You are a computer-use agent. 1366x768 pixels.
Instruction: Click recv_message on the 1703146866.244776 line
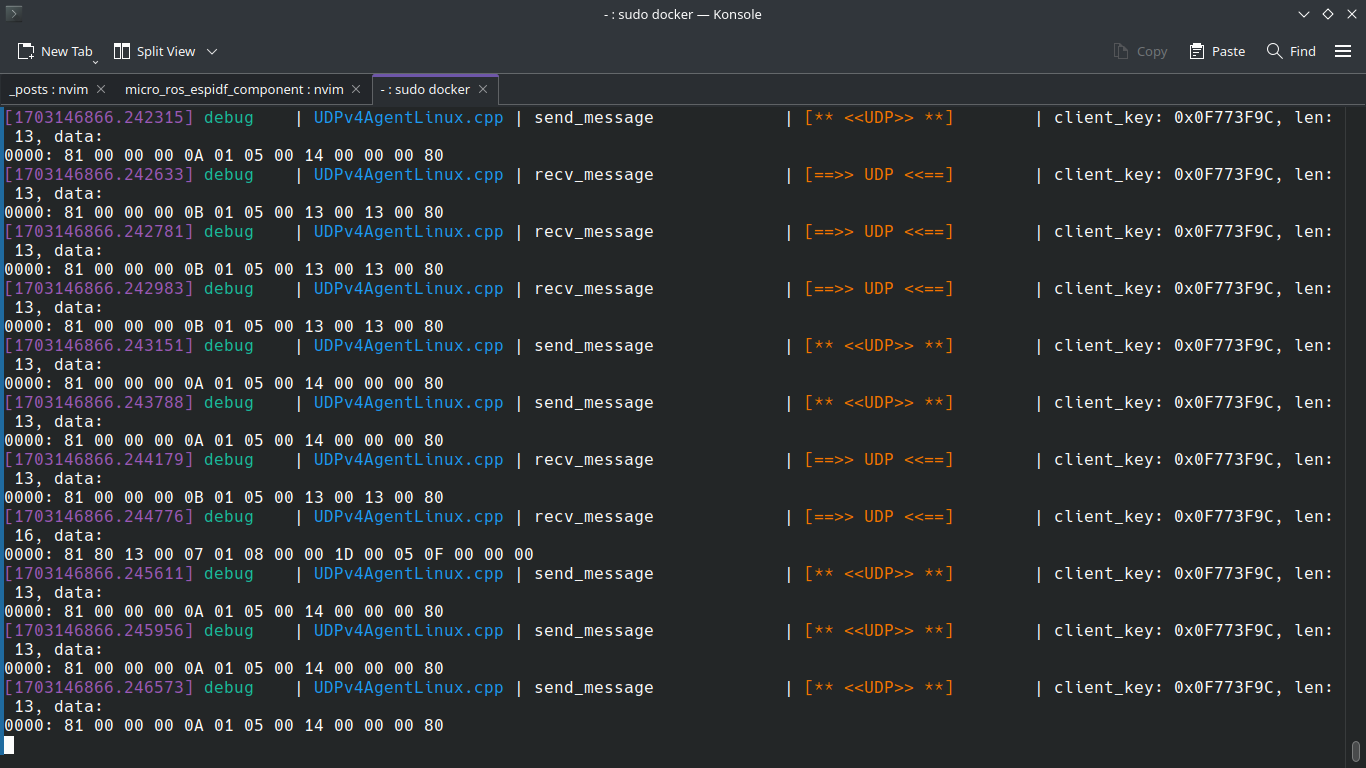click(x=594, y=516)
